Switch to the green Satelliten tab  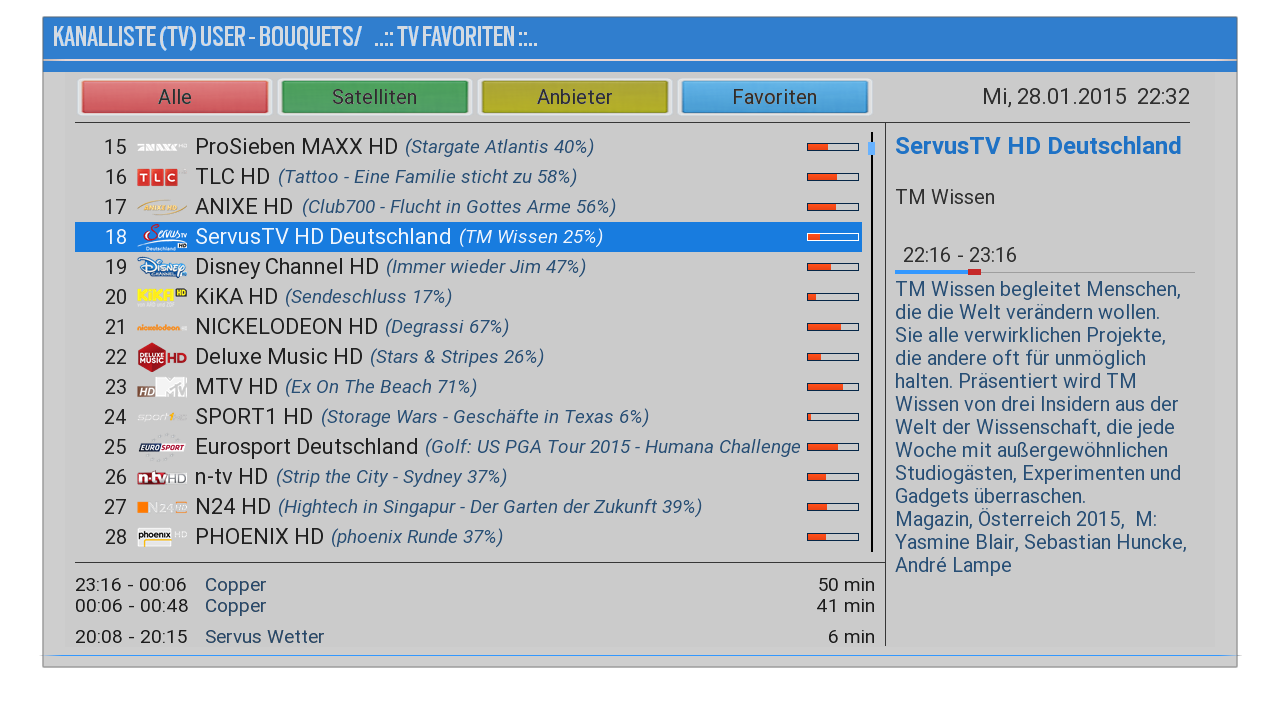click(x=374, y=97)
